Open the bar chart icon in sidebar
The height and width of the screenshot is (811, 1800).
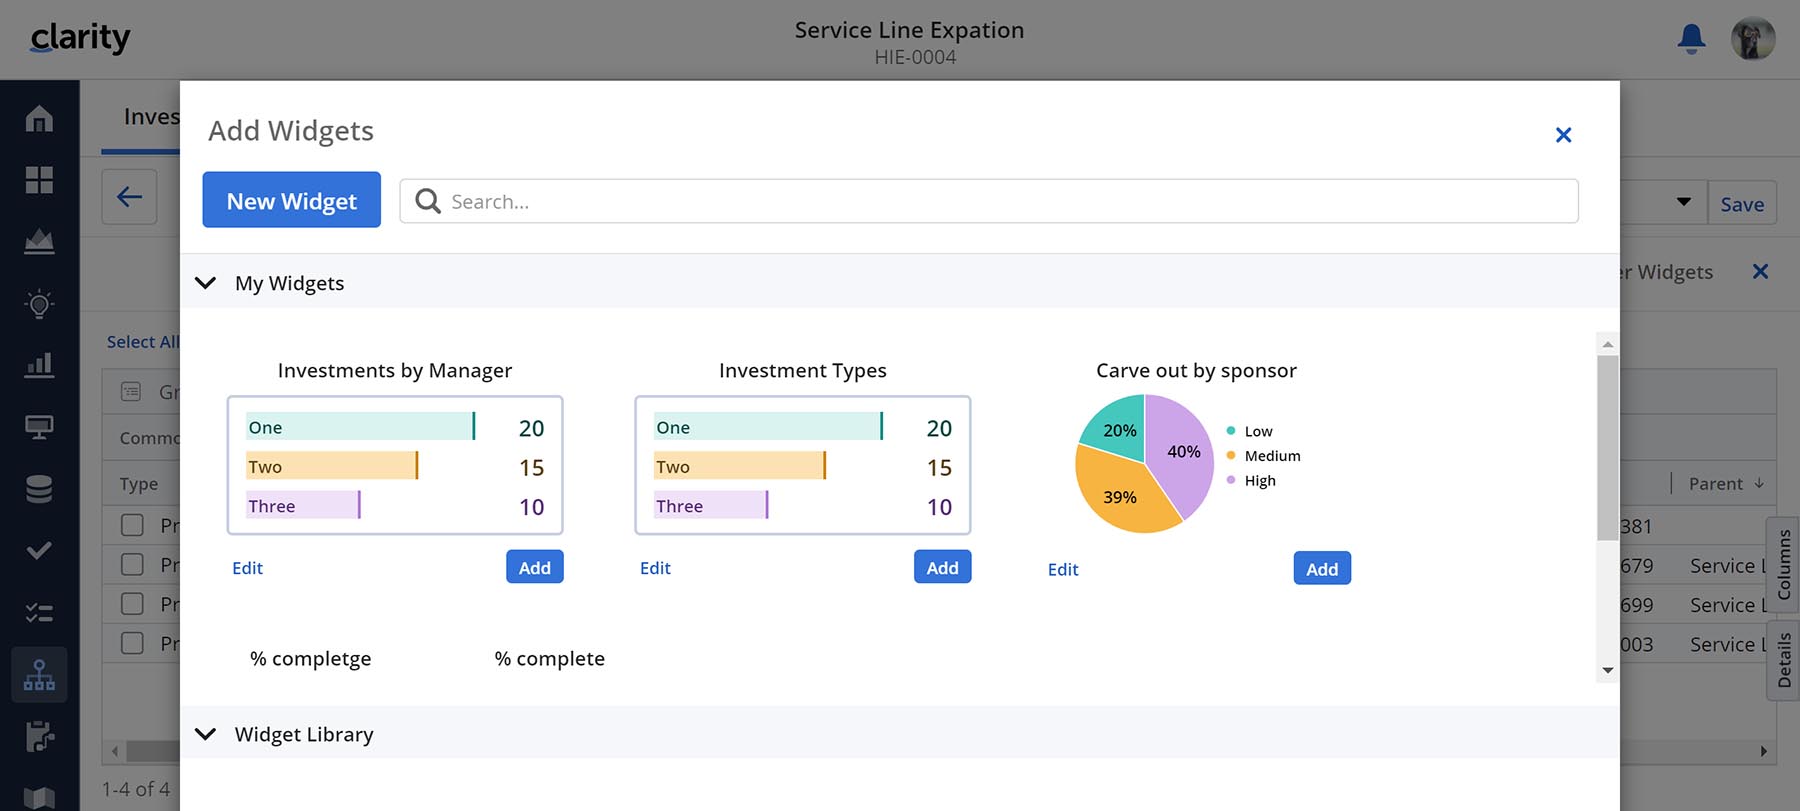point(39,365)
